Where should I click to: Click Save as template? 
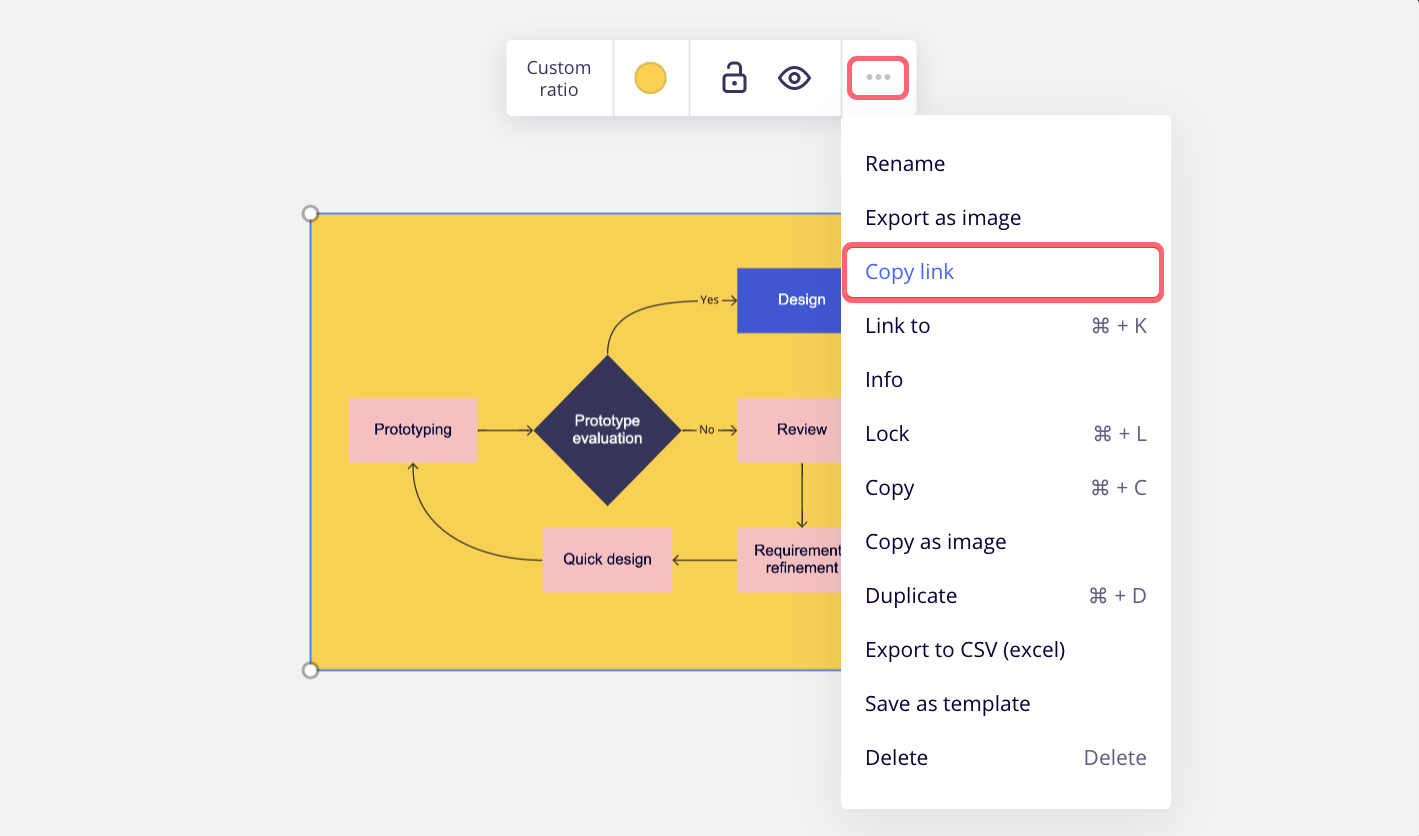(947, 704)
